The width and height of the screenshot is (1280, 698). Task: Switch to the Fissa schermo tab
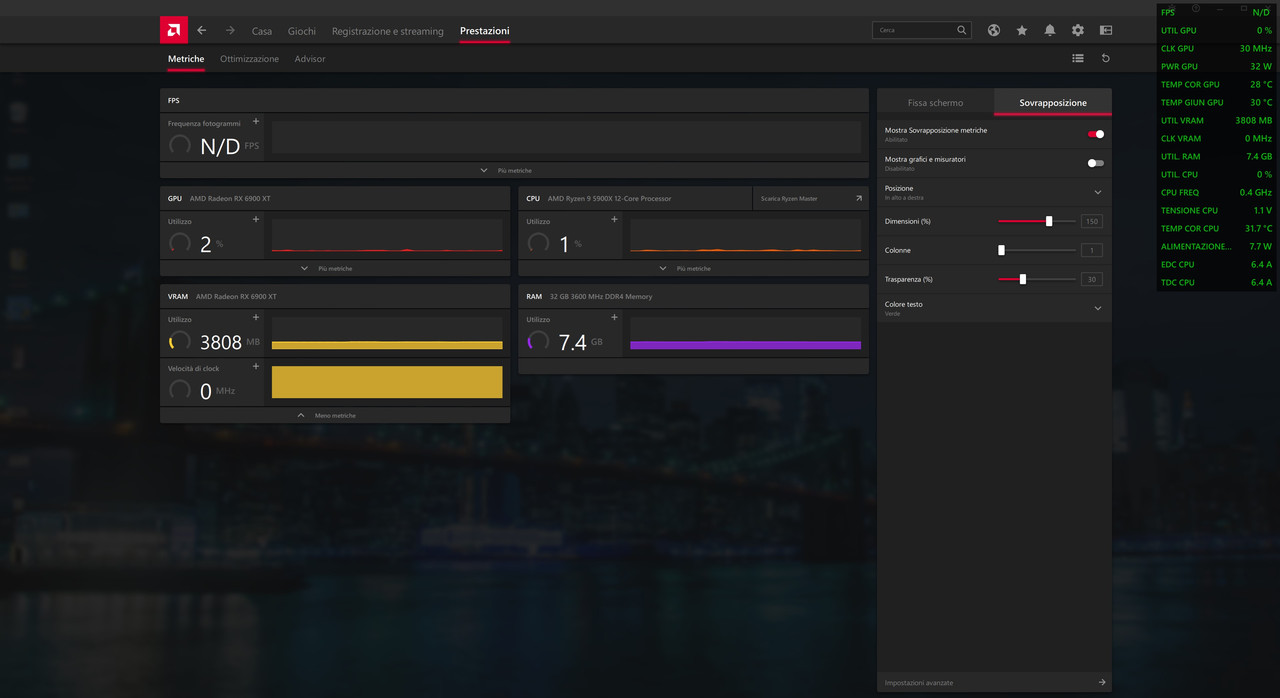935,102
